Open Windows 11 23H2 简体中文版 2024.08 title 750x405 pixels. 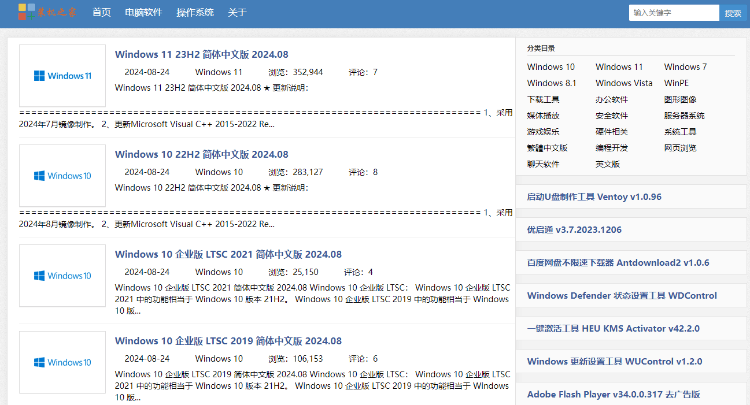point(201,55)
